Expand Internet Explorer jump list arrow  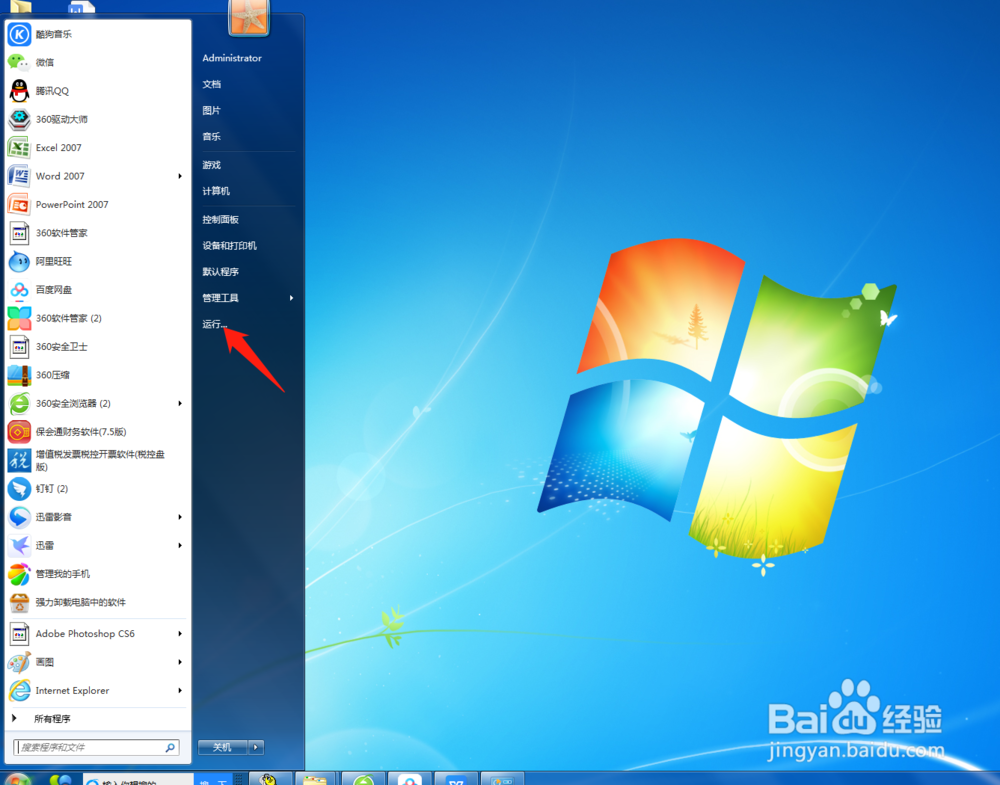tap(180, 690)
